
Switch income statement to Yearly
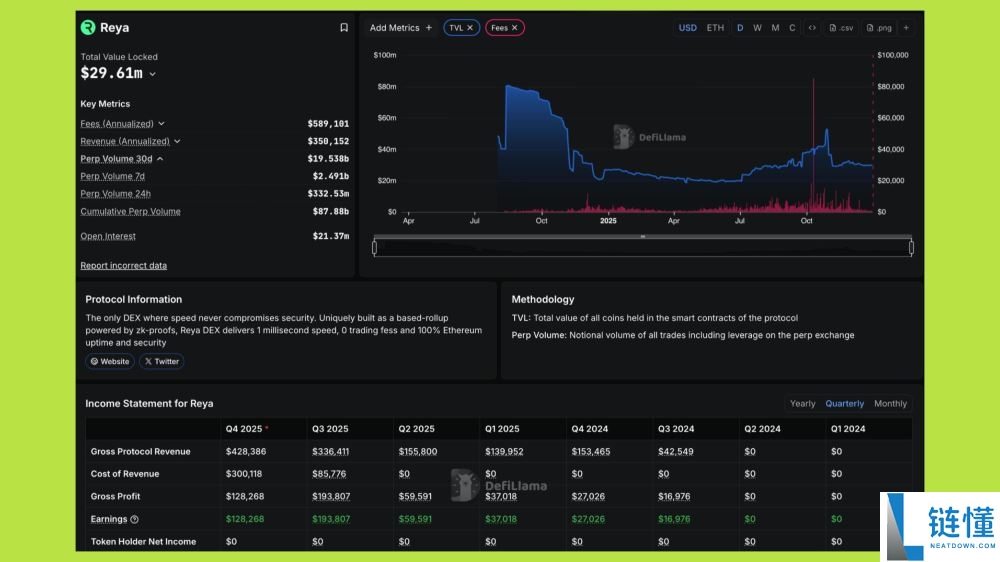[802, 403]
